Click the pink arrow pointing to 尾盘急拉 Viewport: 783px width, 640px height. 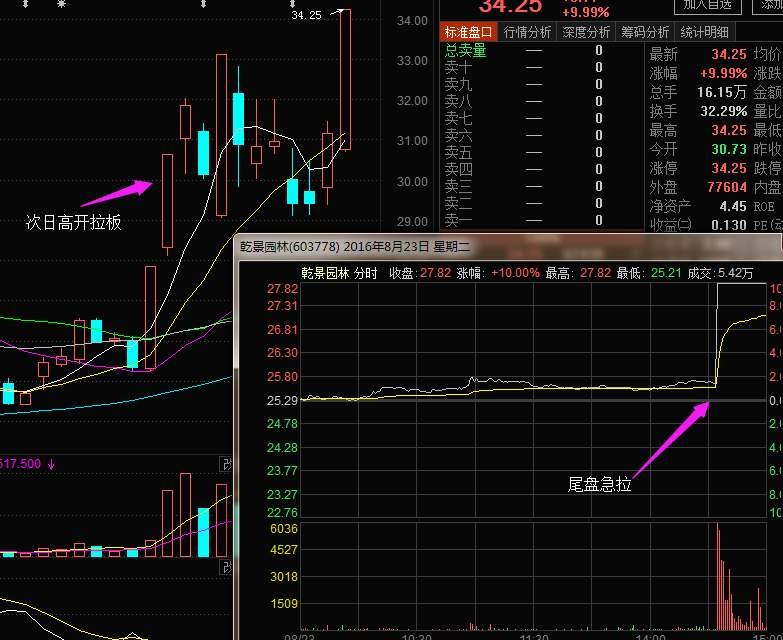(x=671, y=438)
